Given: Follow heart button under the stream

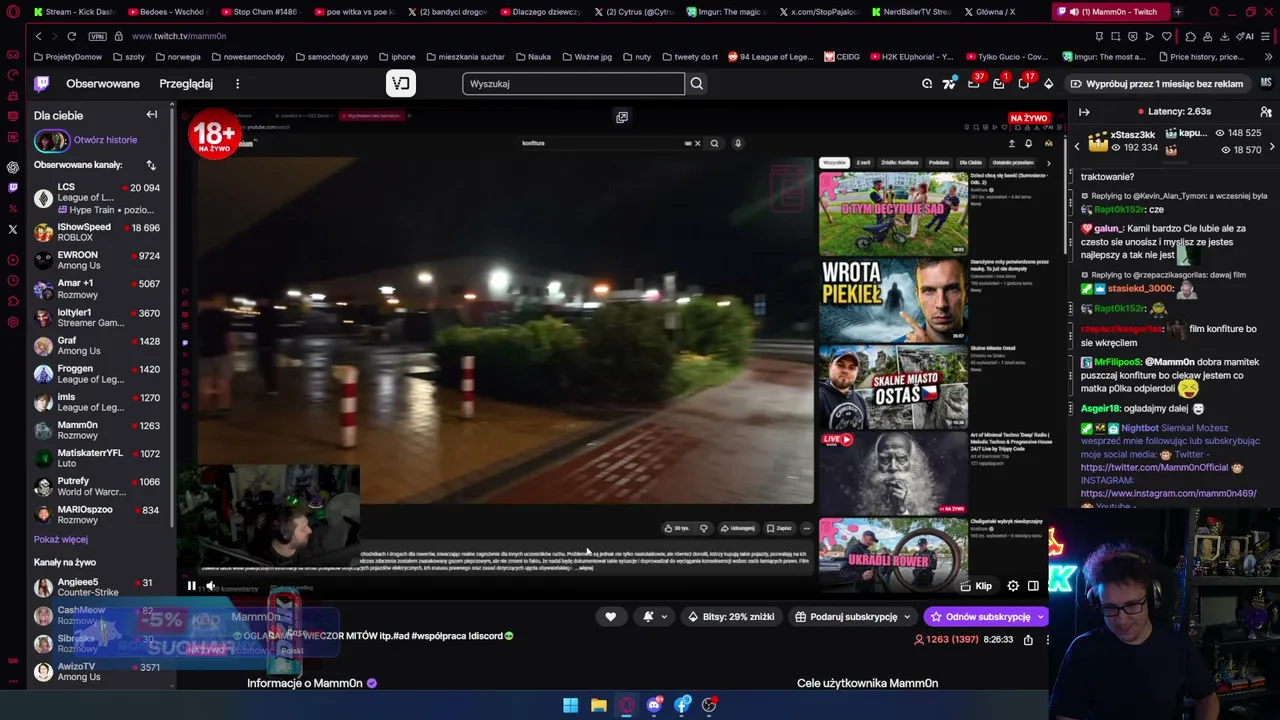Looking at the screenshot, I should 610,617.
